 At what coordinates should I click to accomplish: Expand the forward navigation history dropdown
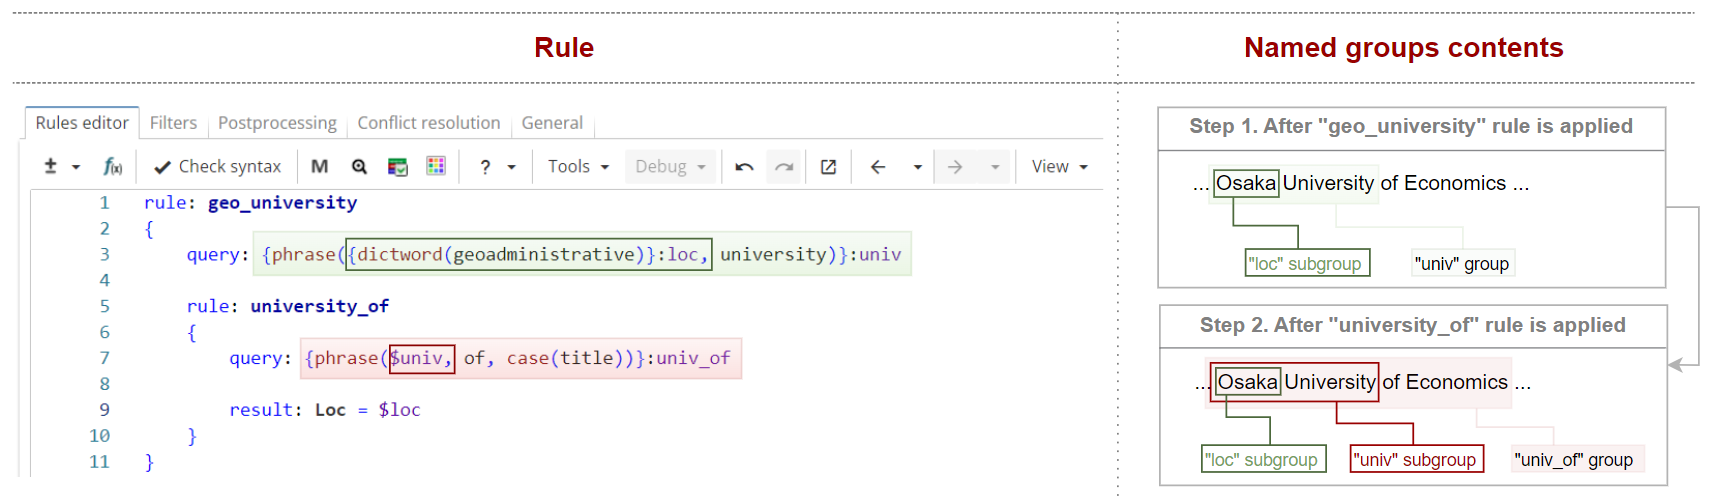995,167
